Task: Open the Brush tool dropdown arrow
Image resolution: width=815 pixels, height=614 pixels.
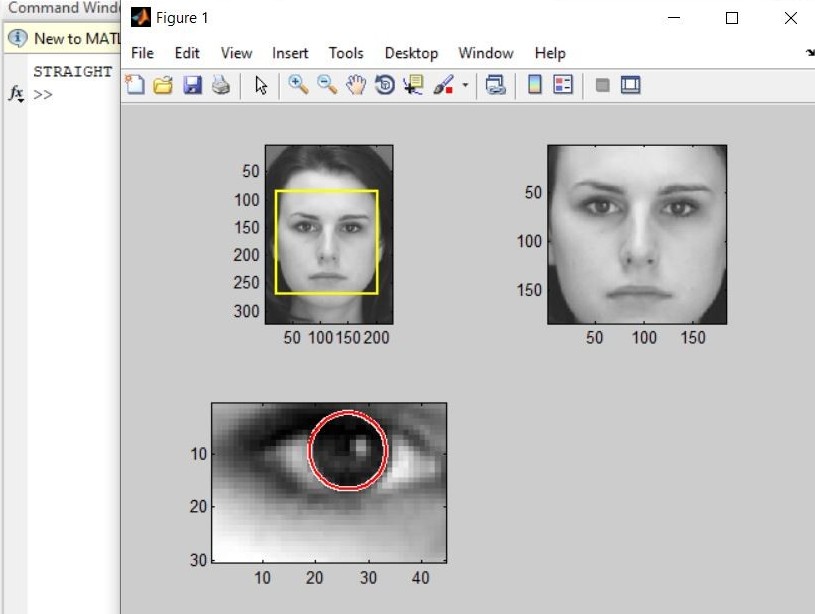Action: (x=465, y=86)
